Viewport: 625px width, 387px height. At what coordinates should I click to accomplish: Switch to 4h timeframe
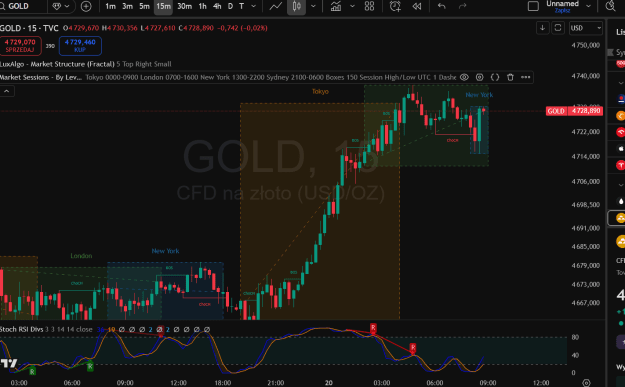(217, 6)
